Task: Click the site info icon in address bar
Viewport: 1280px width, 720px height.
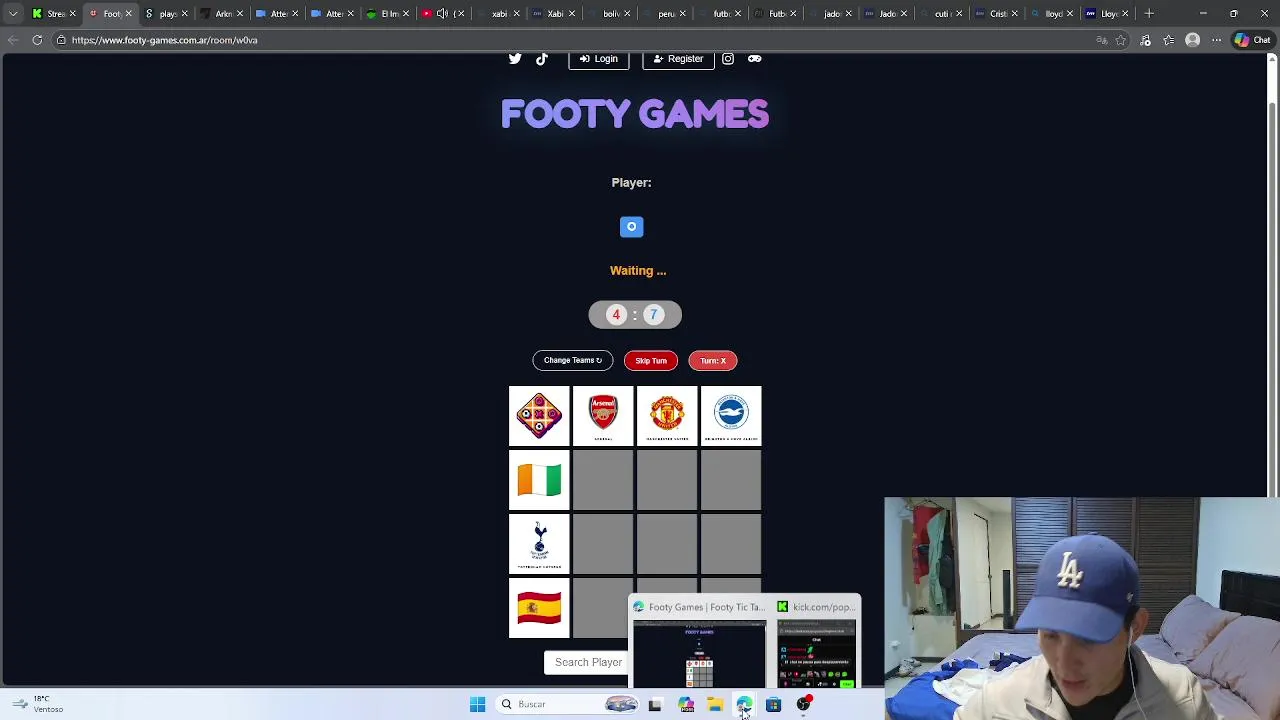Action: pos(61,40)
